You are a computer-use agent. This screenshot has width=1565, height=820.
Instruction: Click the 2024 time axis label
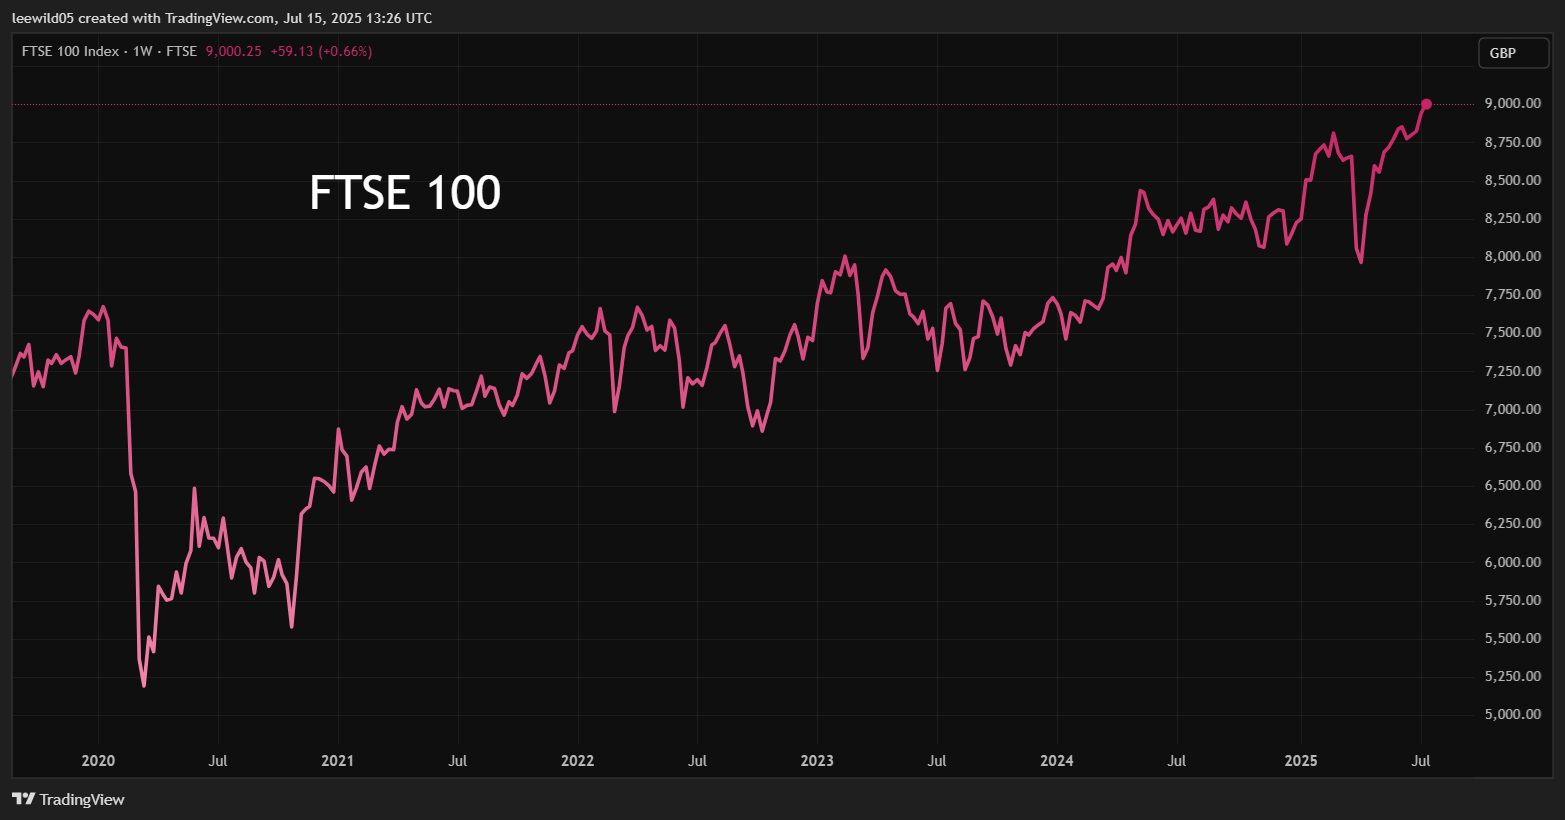(1057, 761)
